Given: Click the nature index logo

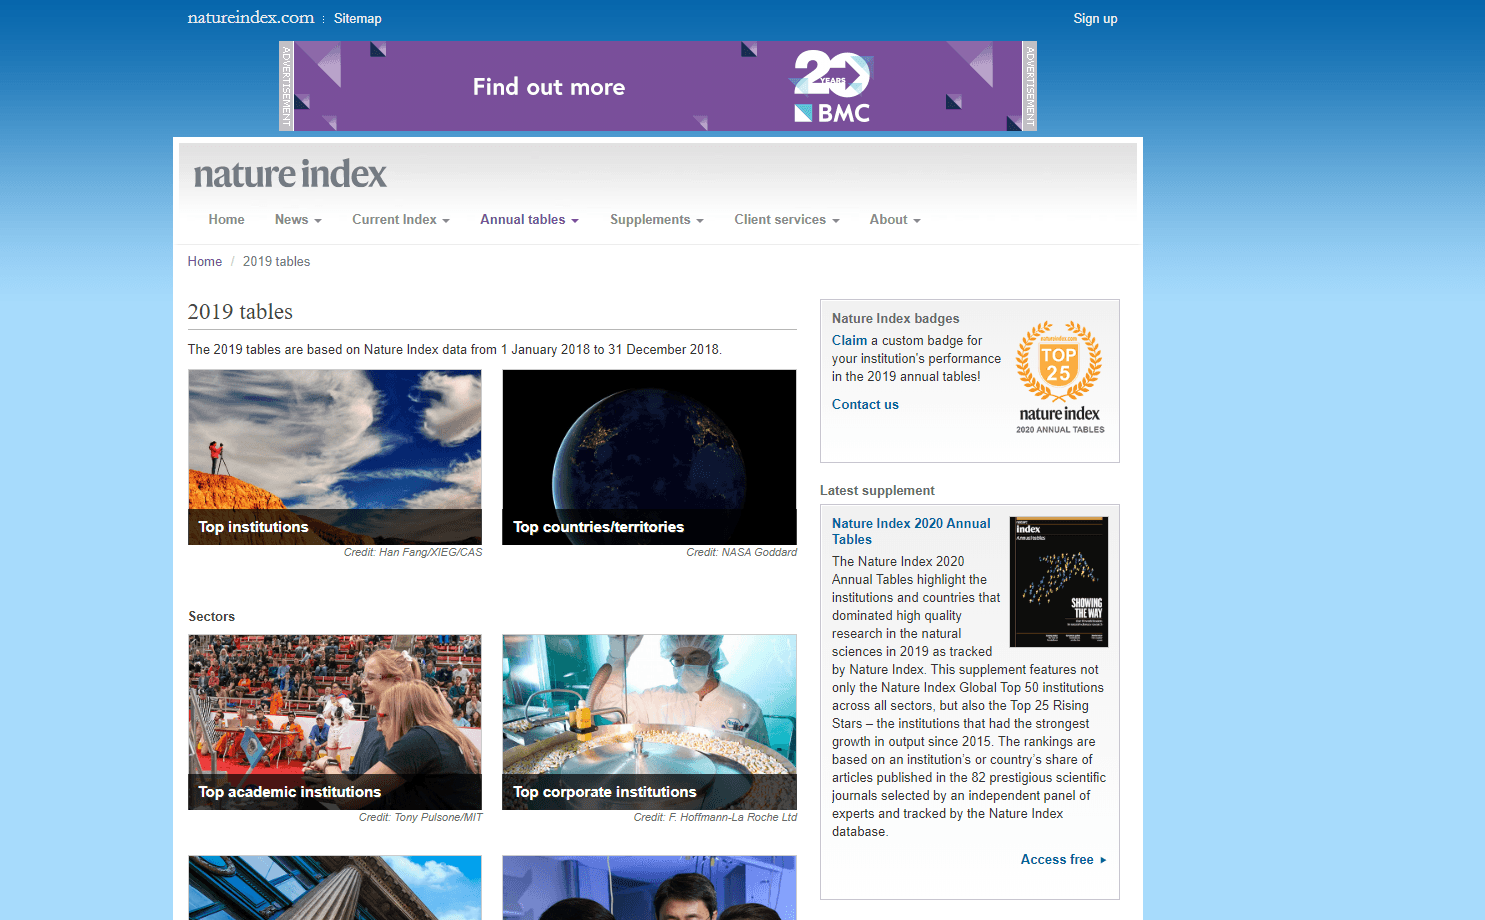Looking at the screenshot, I should (x=289, y=174).
